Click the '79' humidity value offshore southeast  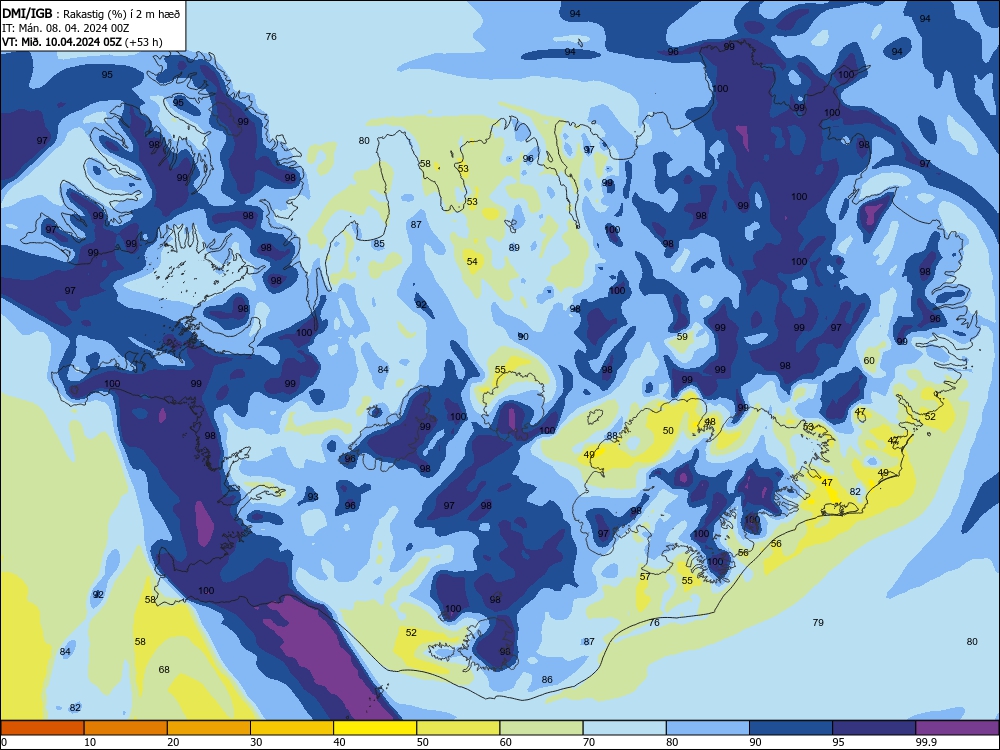[x=818, y=622]
